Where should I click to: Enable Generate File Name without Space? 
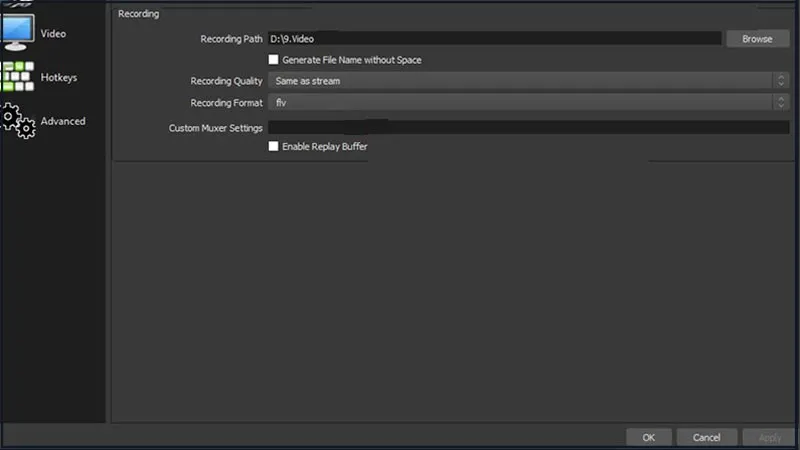pyautogui.click(x=273, y=60)
